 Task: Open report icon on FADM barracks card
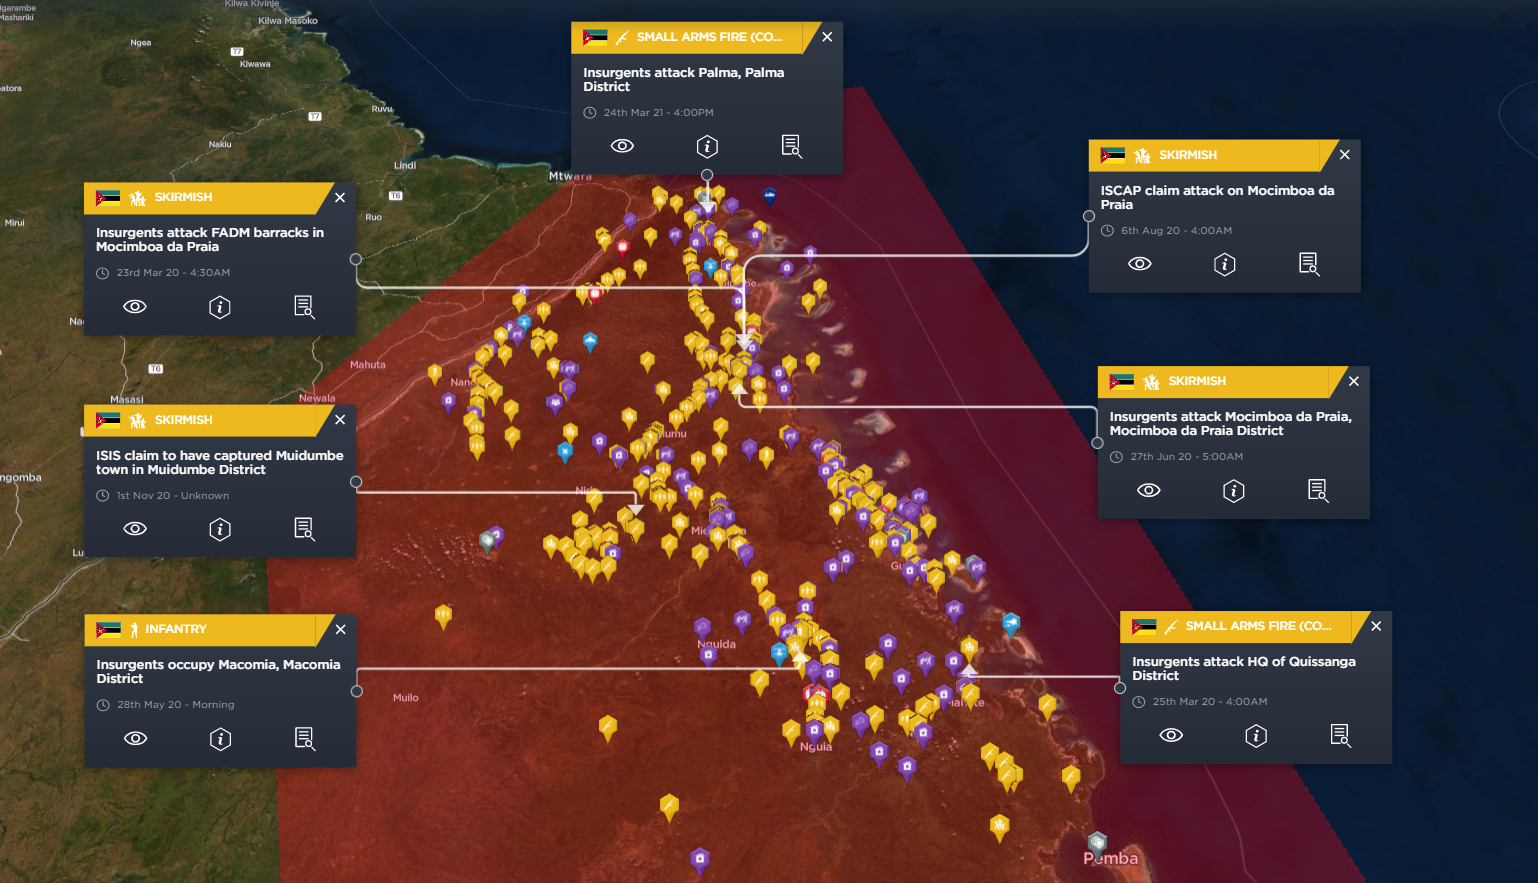point(304,306)
